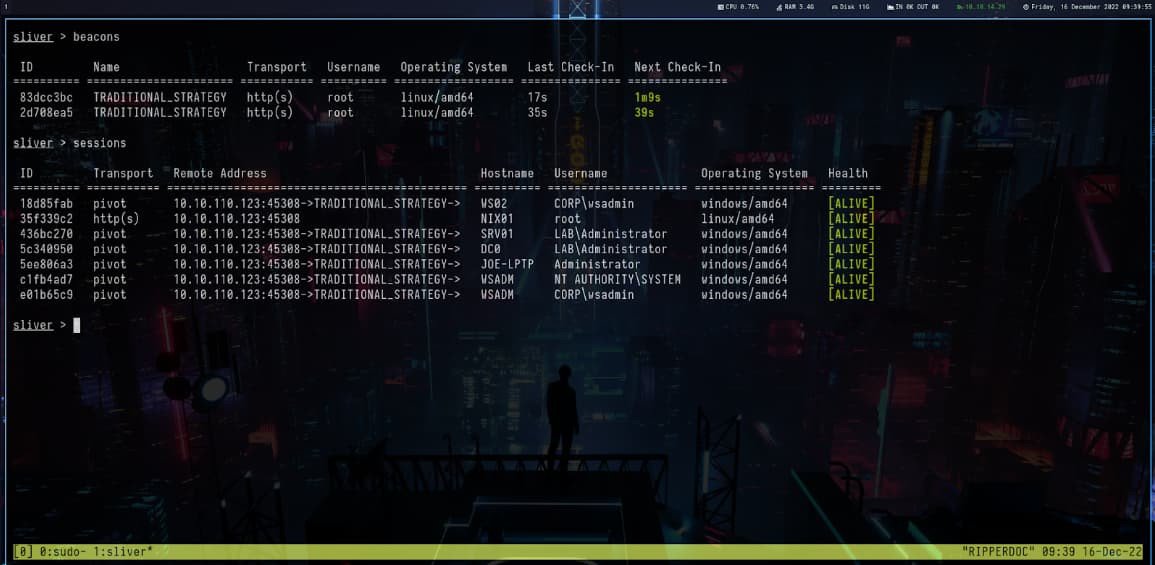Click the http(s) transport of session 35f339c2
Screen dimensions: 1155x565
(x=116, y=219)
